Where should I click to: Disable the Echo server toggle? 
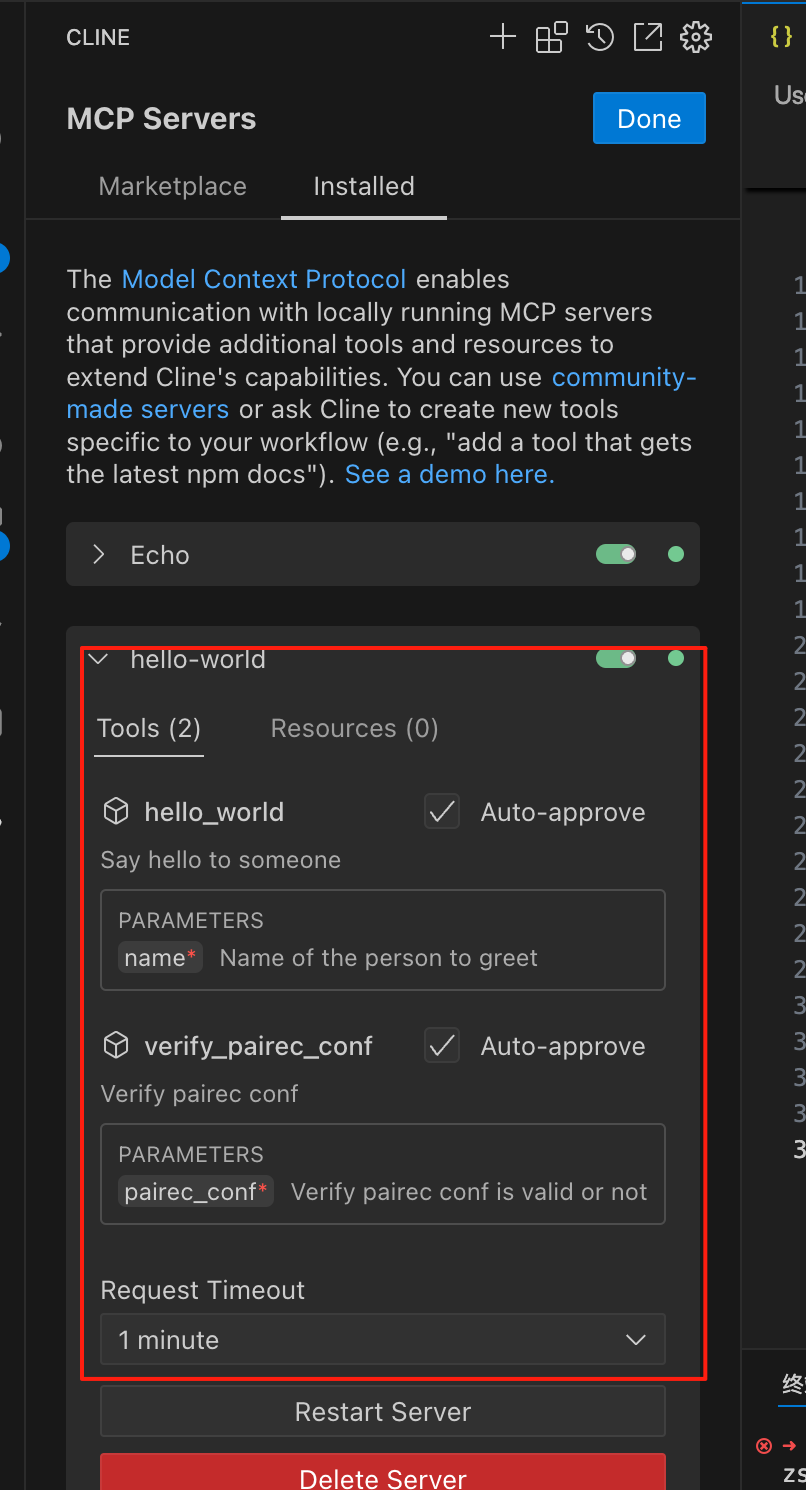[616, 554]
